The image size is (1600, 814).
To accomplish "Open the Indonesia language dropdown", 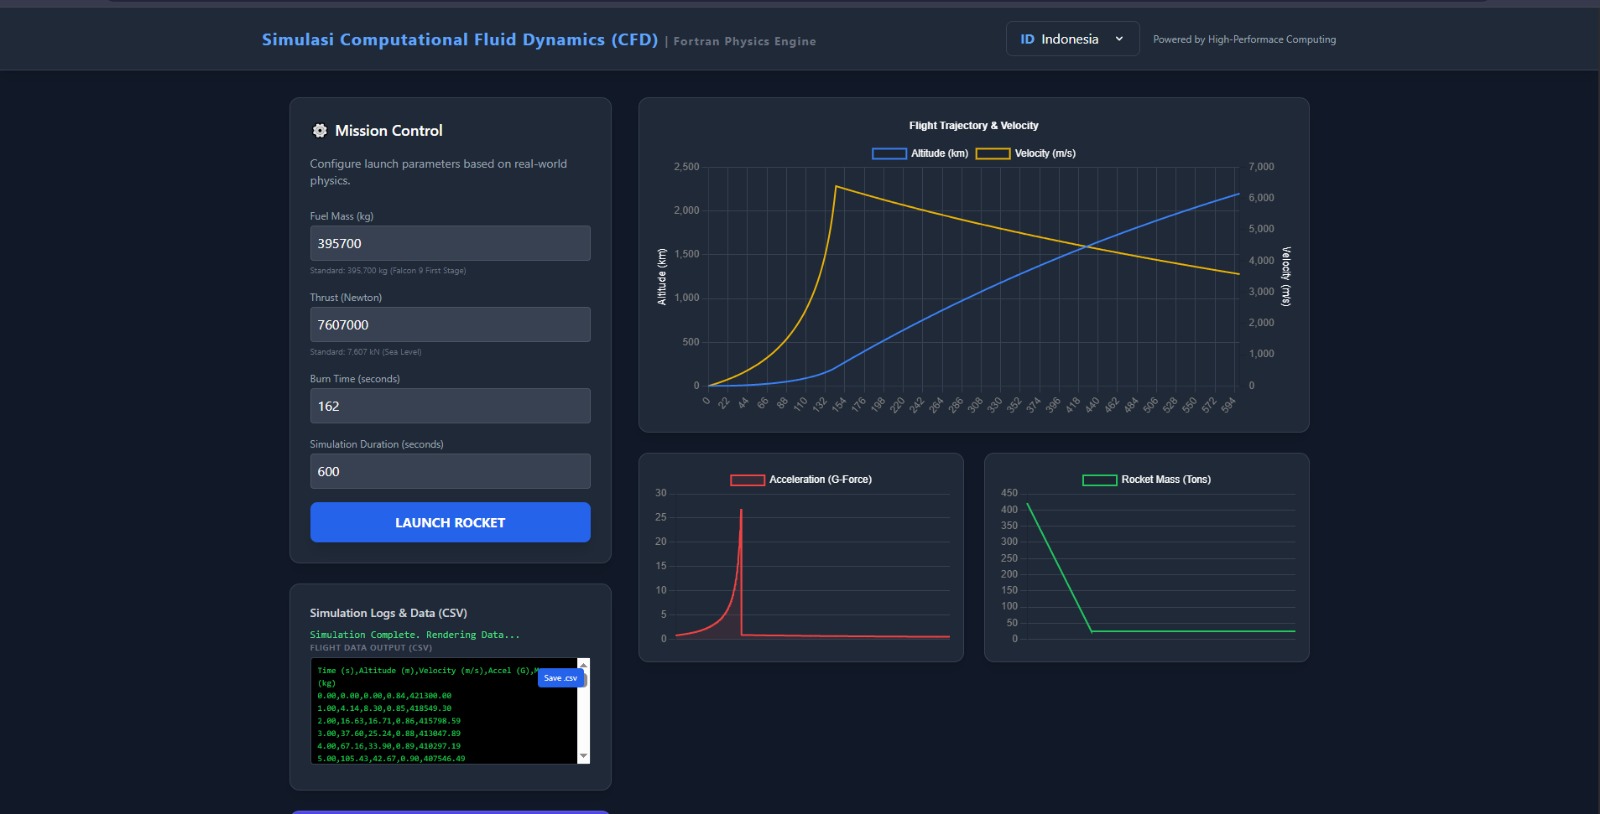I will [x=1070, y=39].
